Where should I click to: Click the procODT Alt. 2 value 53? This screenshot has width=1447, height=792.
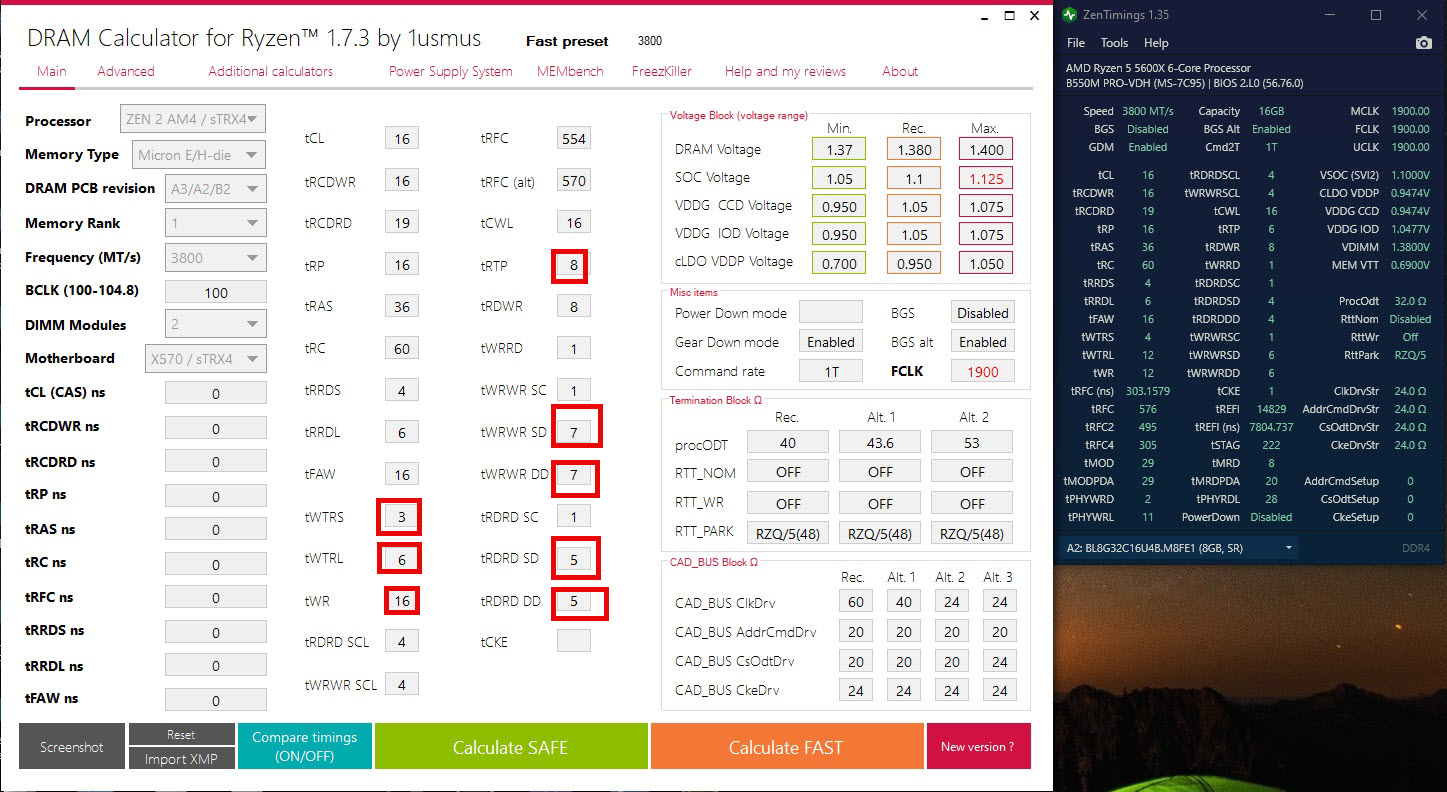[972, 442]
